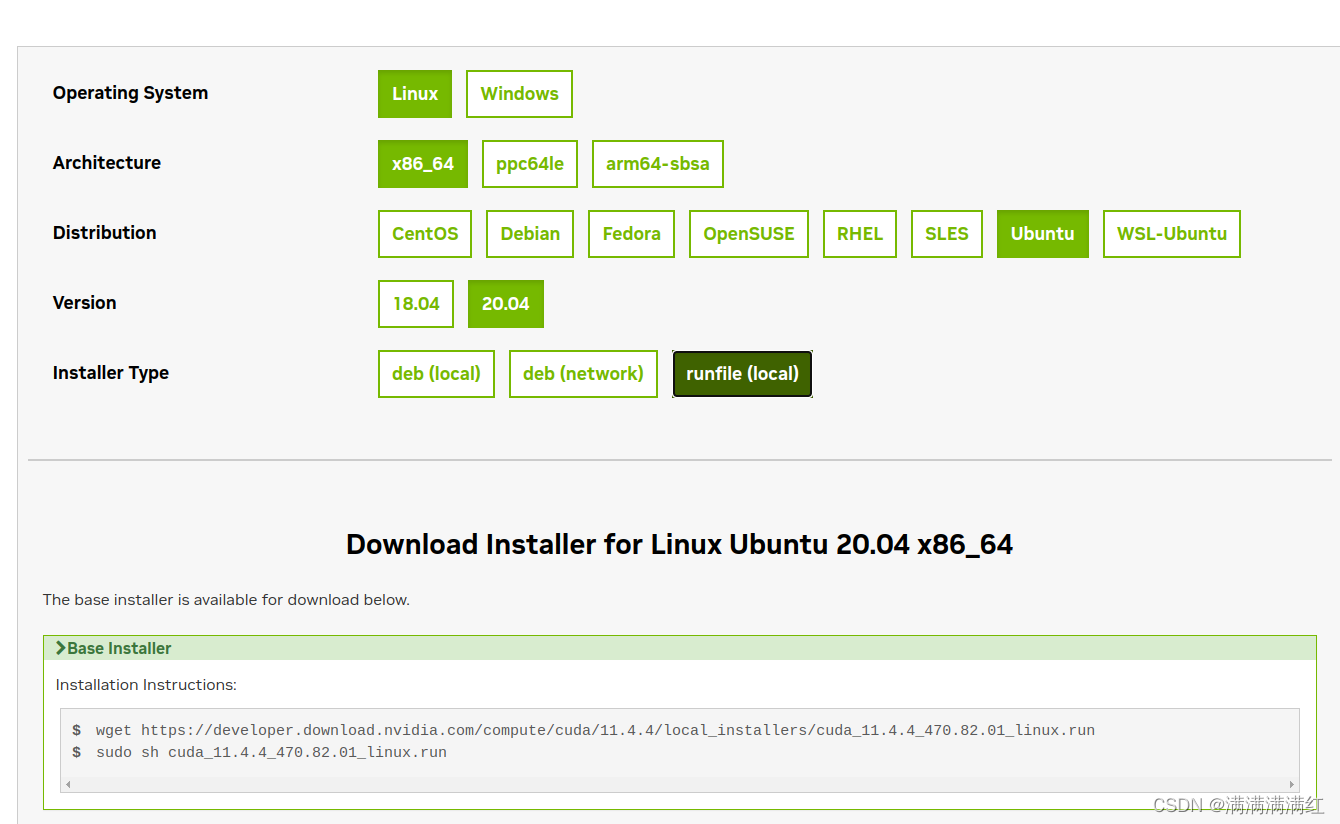Pick CentOS distribution
Screen dimensions: 1340x824
pos(425,234)
